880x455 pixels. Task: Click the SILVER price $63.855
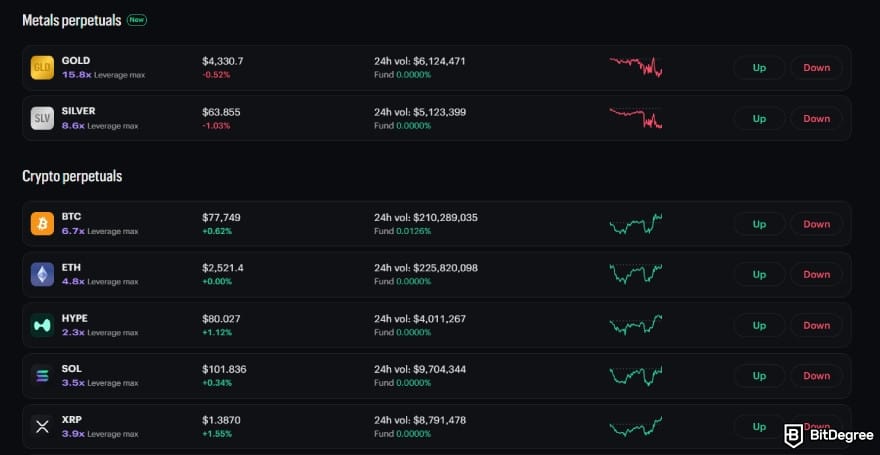pyautogui.click(x=221, y=112)
